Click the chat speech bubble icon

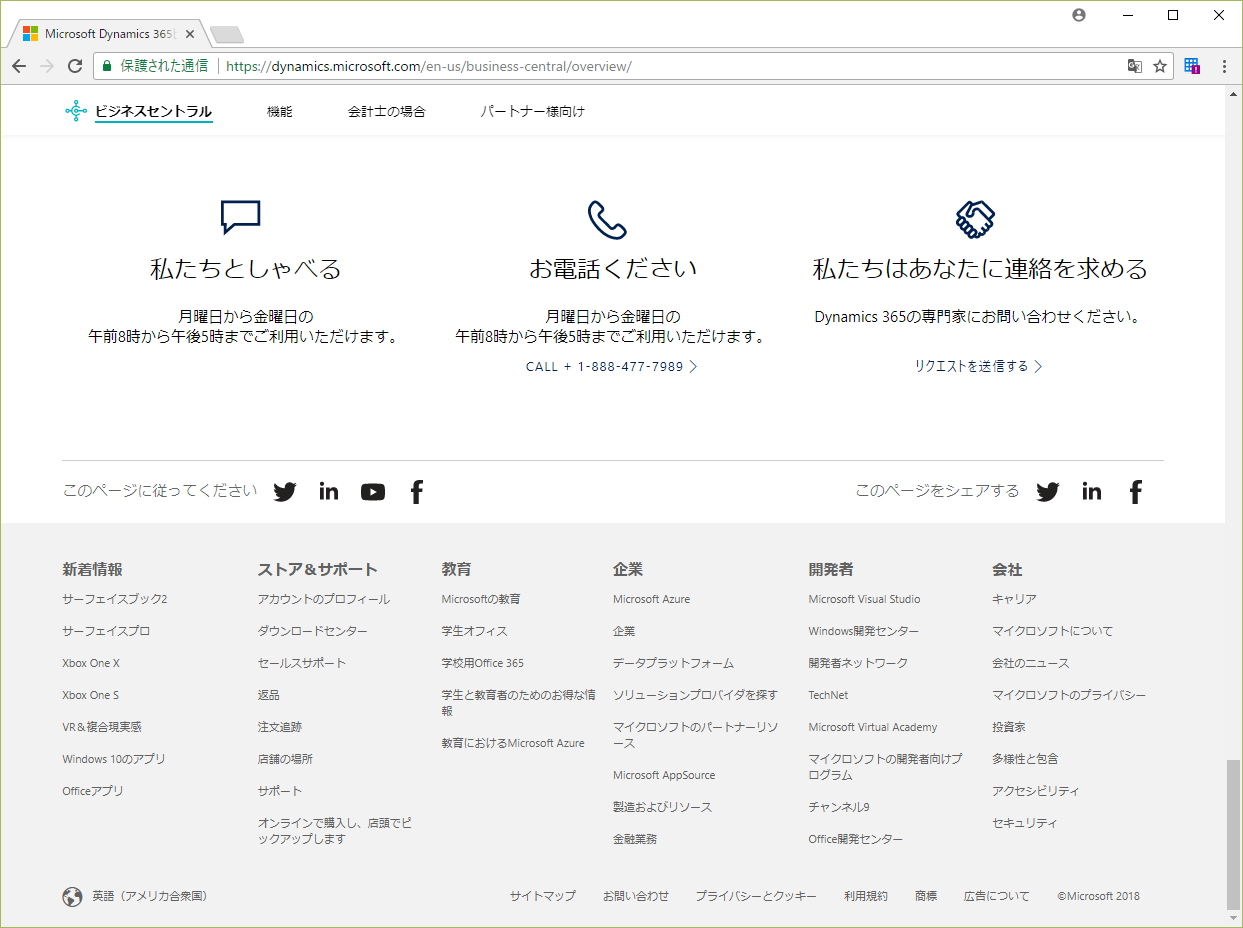click(240, 217)
